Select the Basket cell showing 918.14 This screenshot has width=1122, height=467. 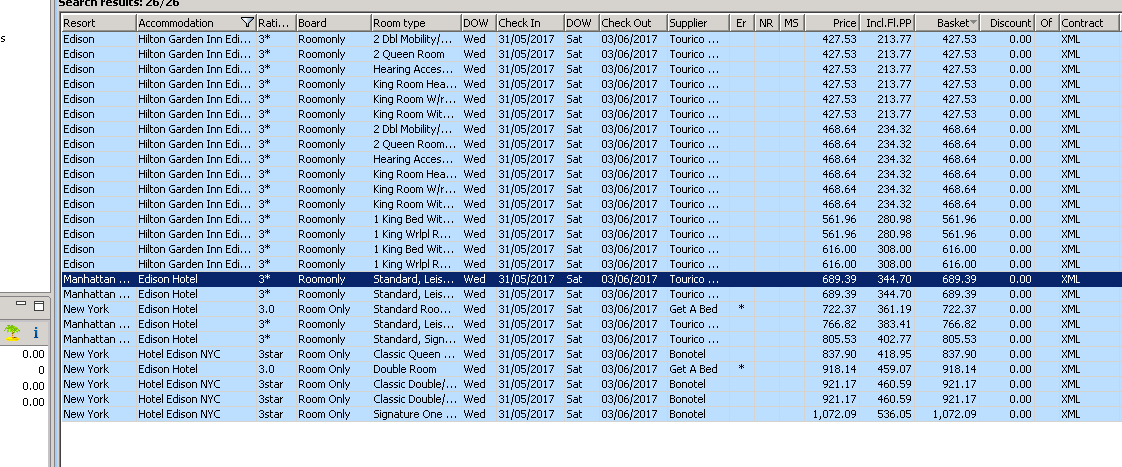947,369
